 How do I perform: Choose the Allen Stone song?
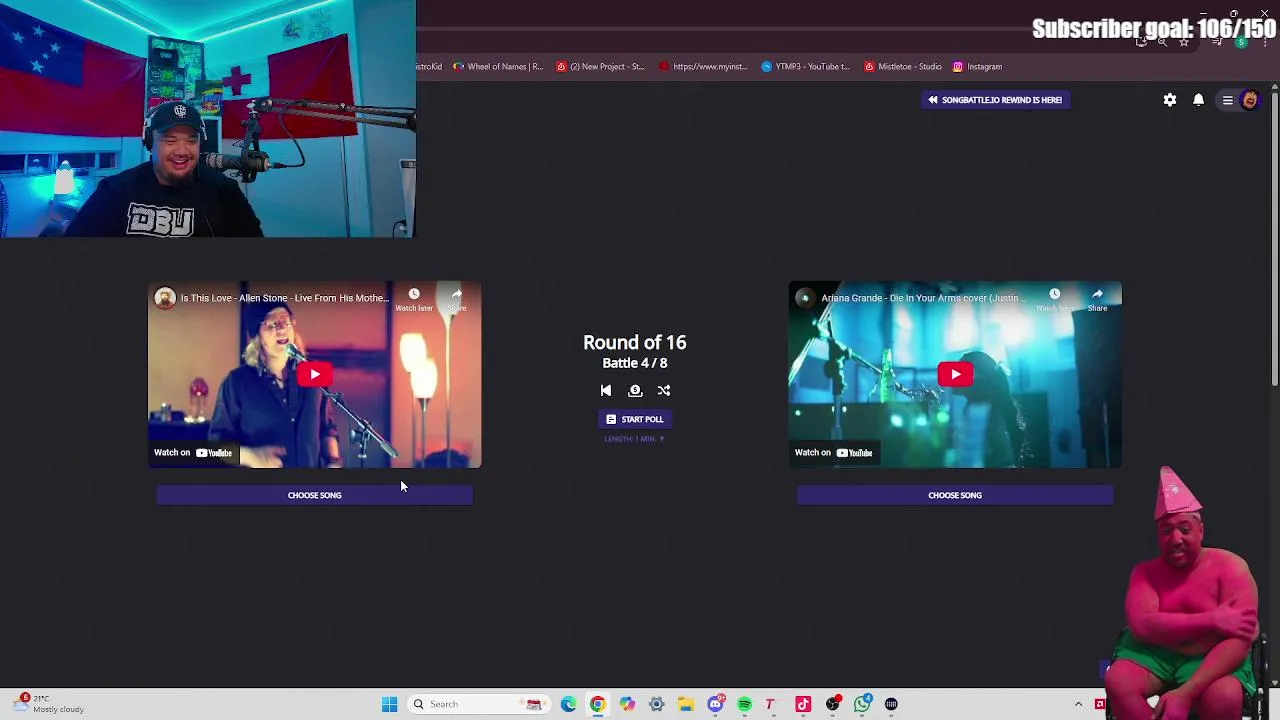(314, 495)
